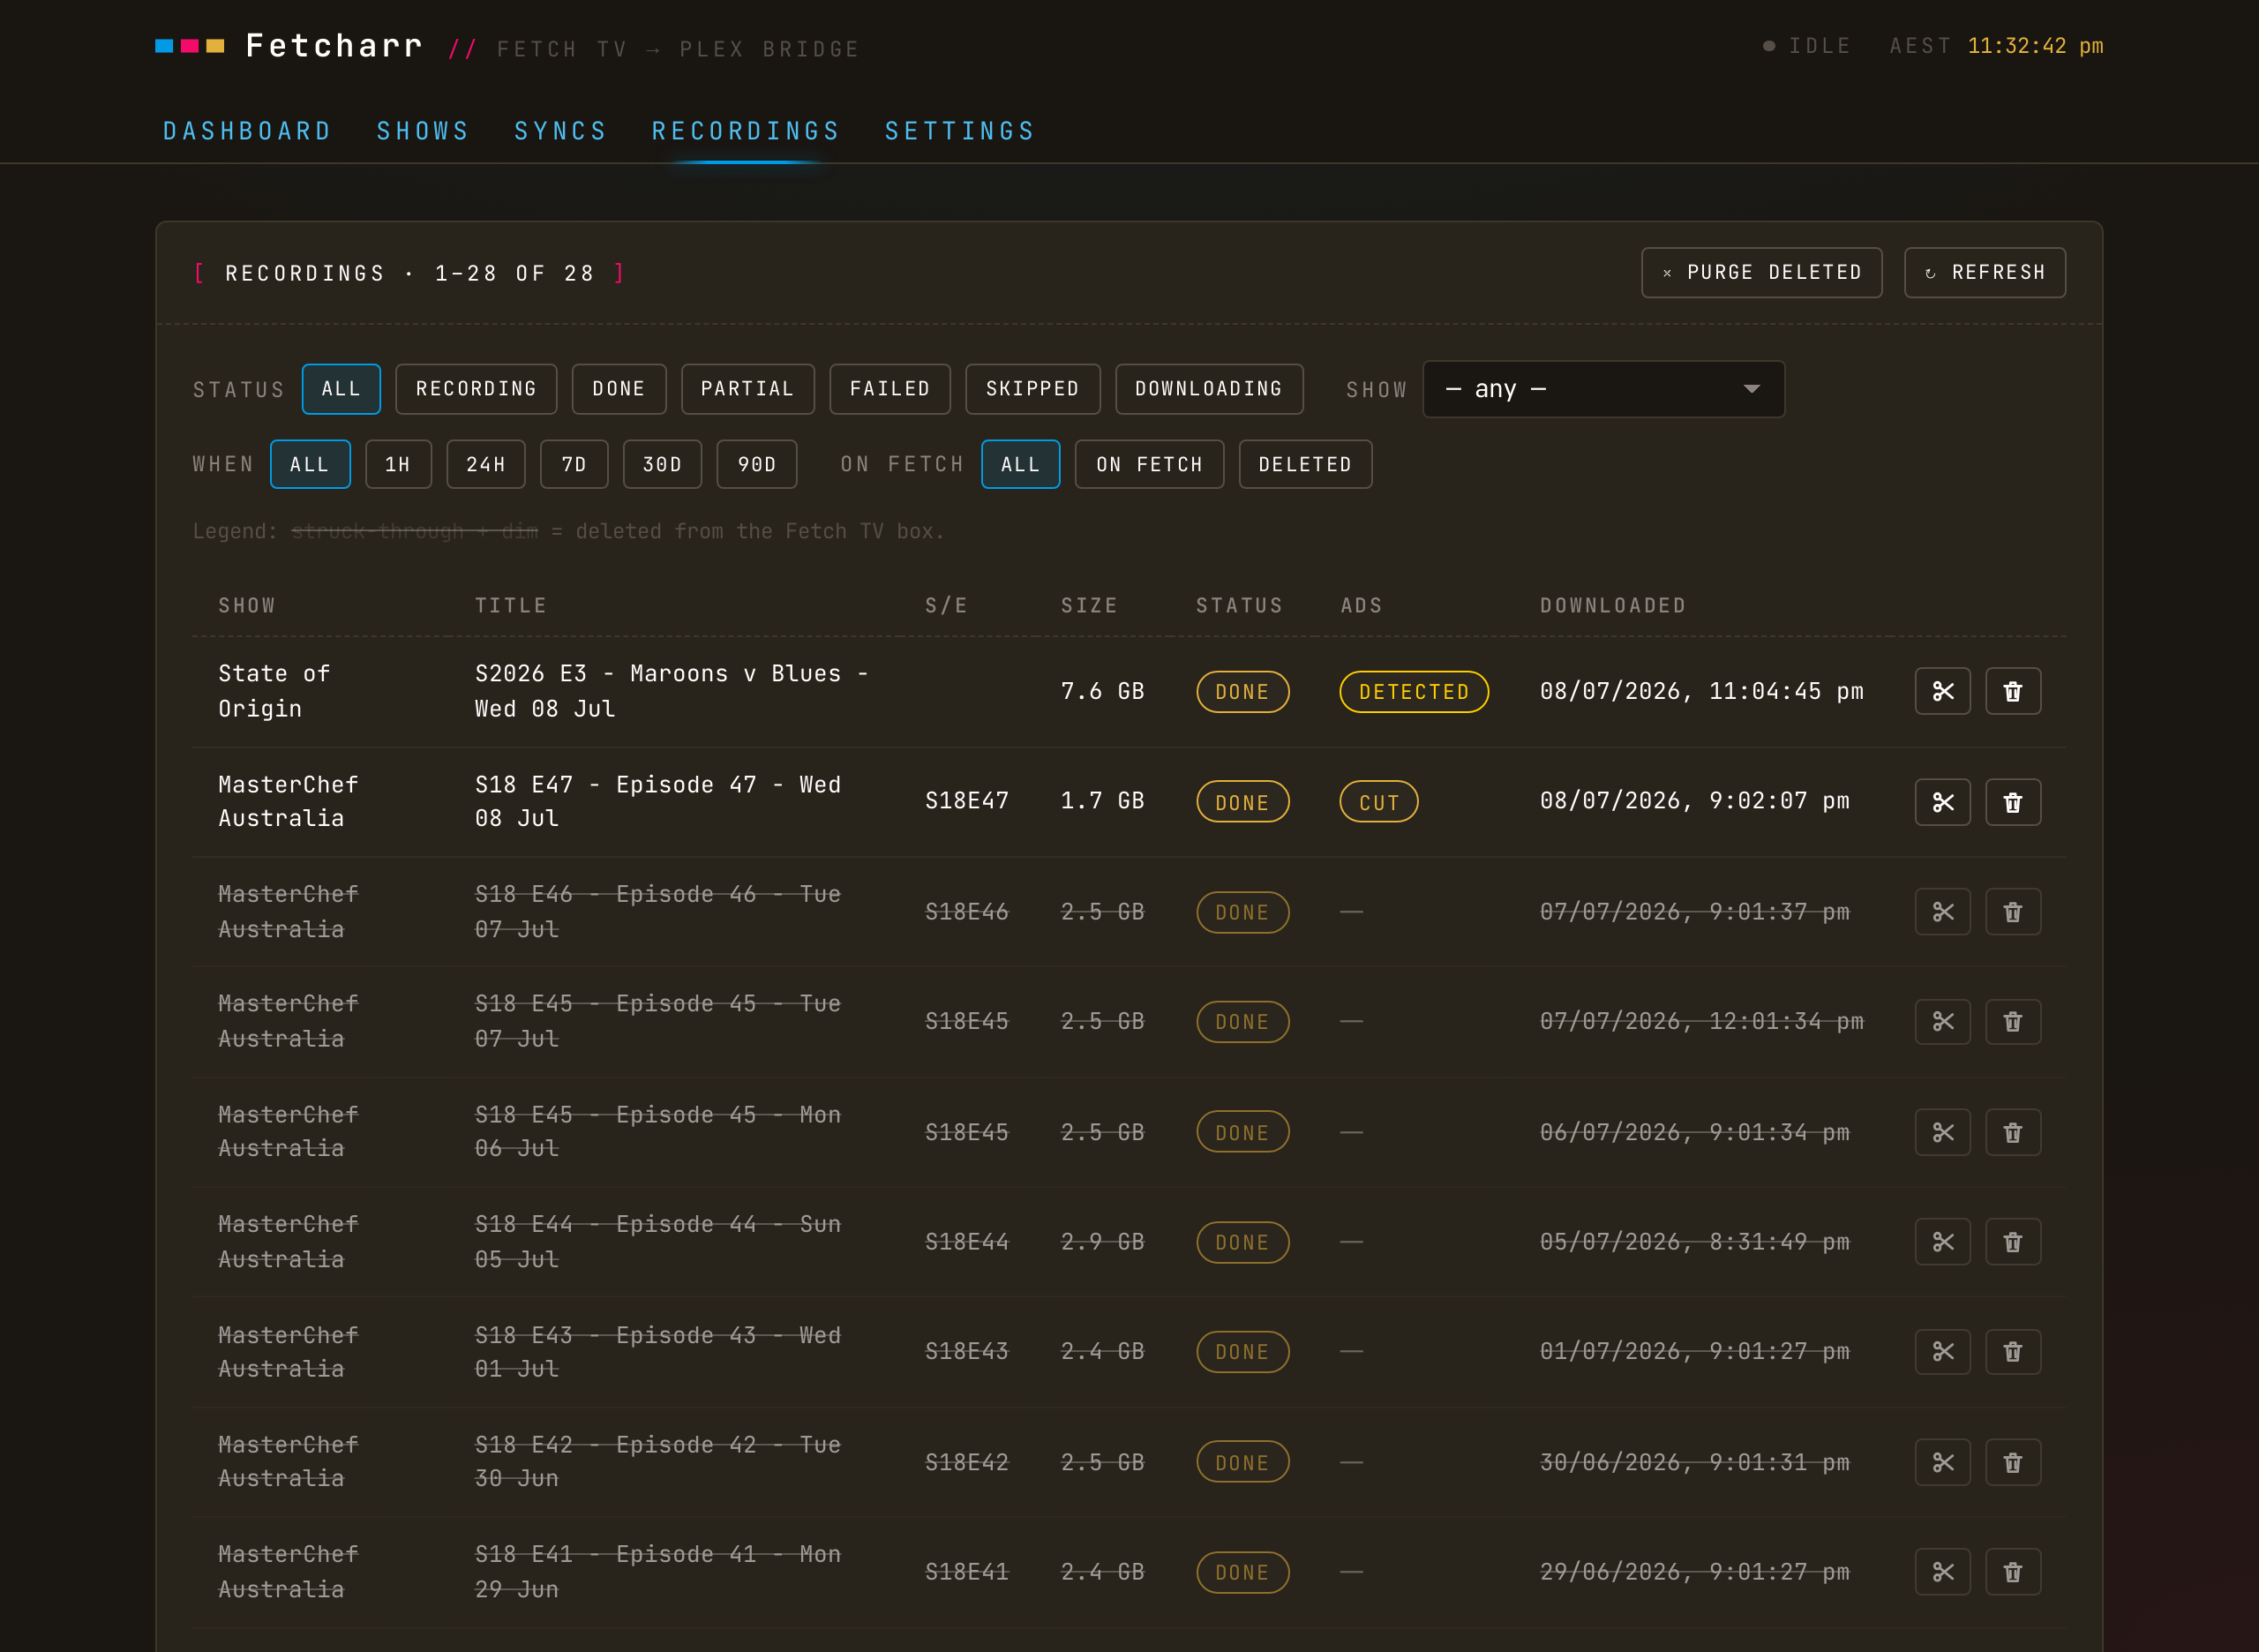2259x1652 pixels.
Task: Click scissors icon for State of Origin row
Action: [x=1942, y=691]
